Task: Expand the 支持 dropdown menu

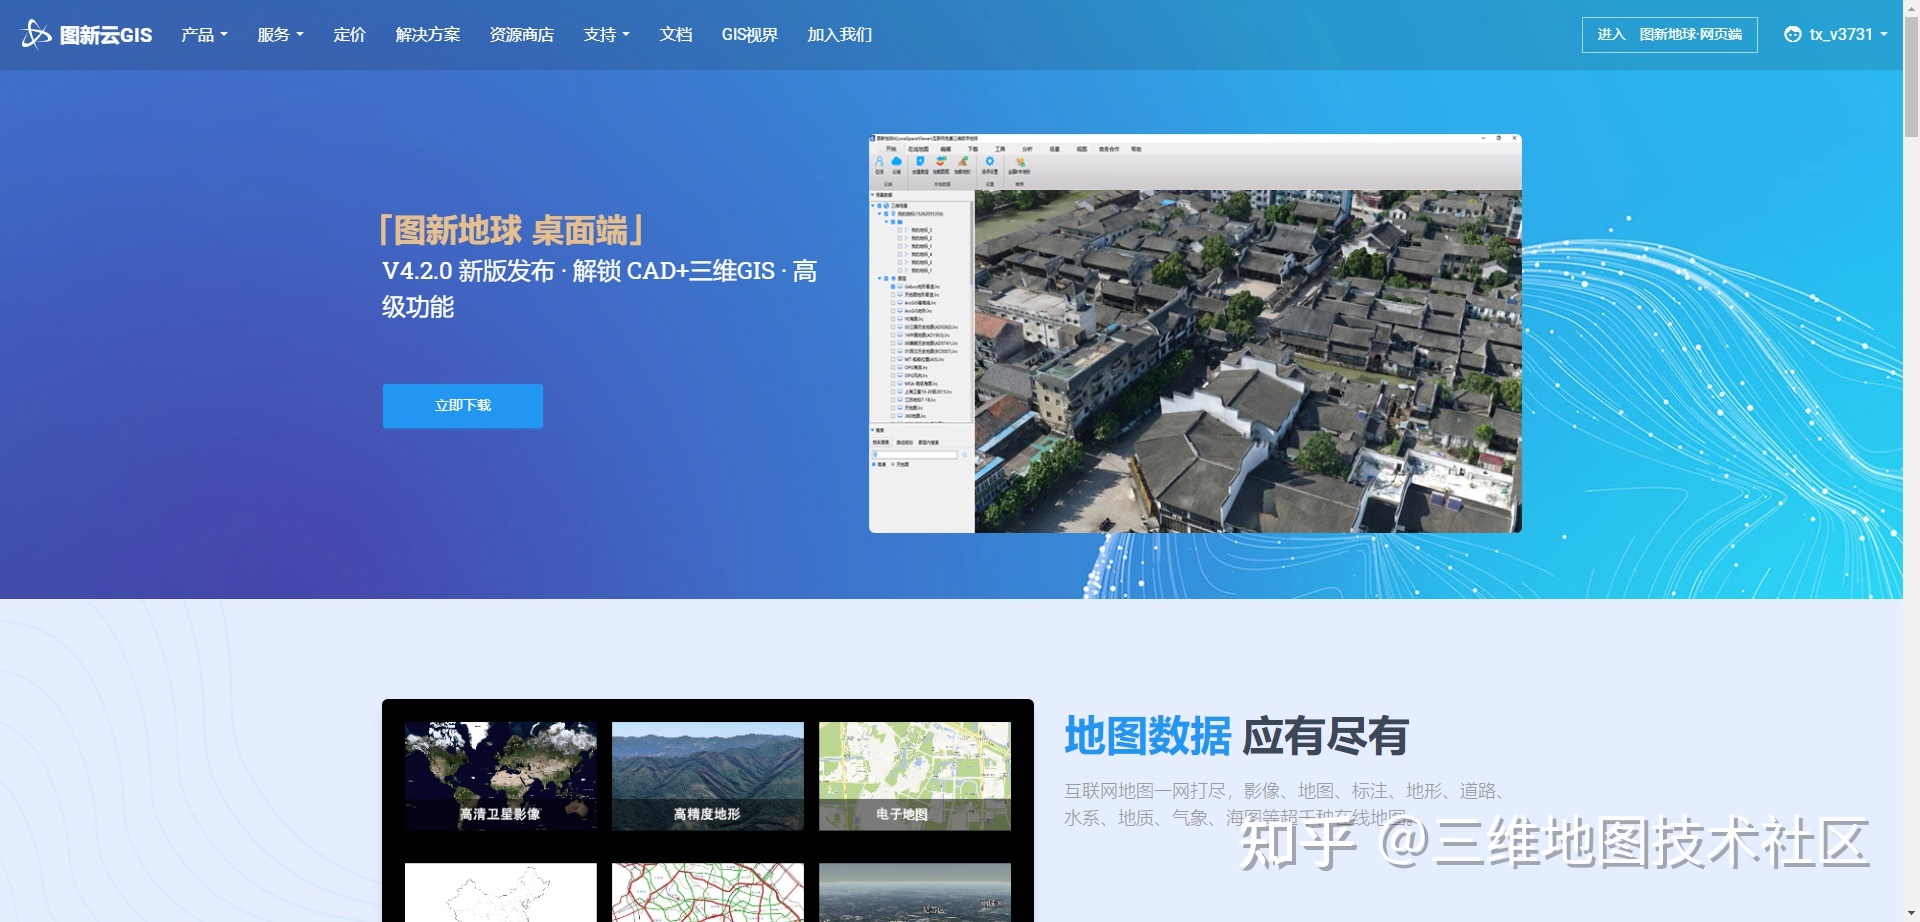Action: 606,35
